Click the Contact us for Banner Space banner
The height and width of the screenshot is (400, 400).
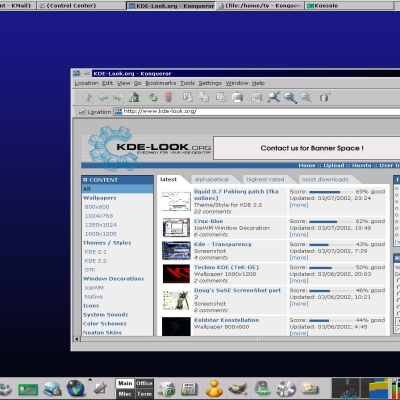point(307,148)
